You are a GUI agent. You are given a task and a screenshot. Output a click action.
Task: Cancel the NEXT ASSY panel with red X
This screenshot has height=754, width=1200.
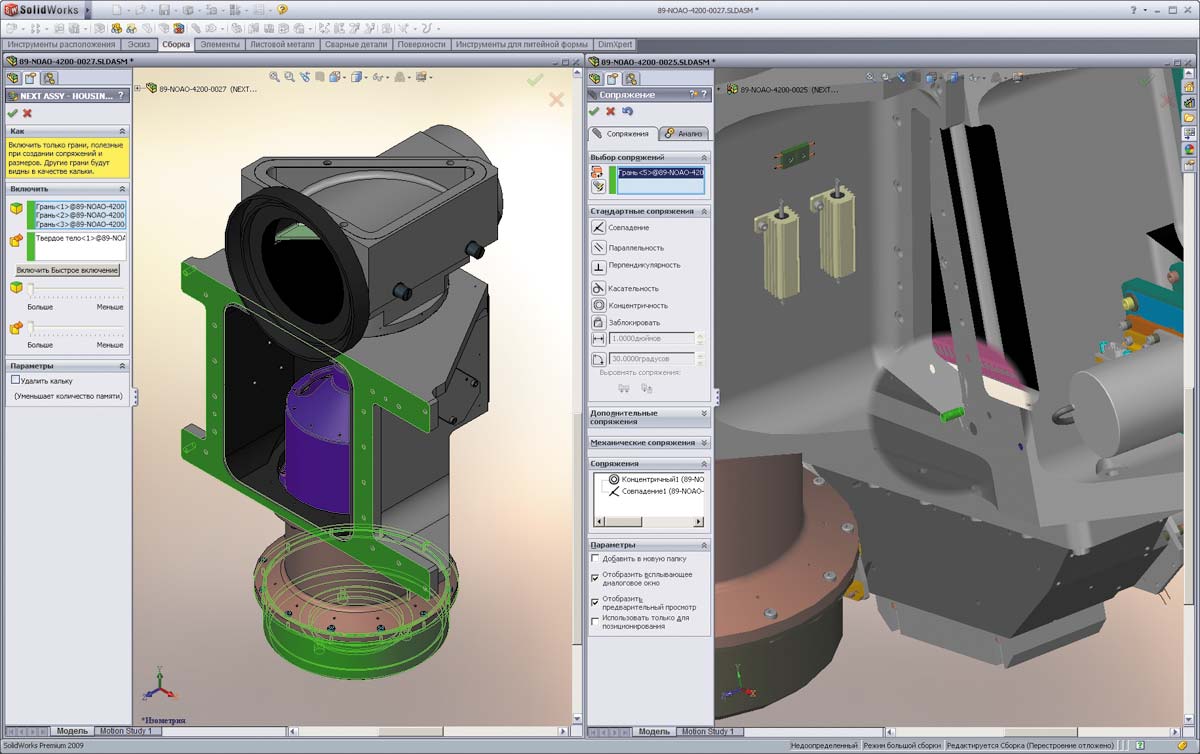coord(27,113)
